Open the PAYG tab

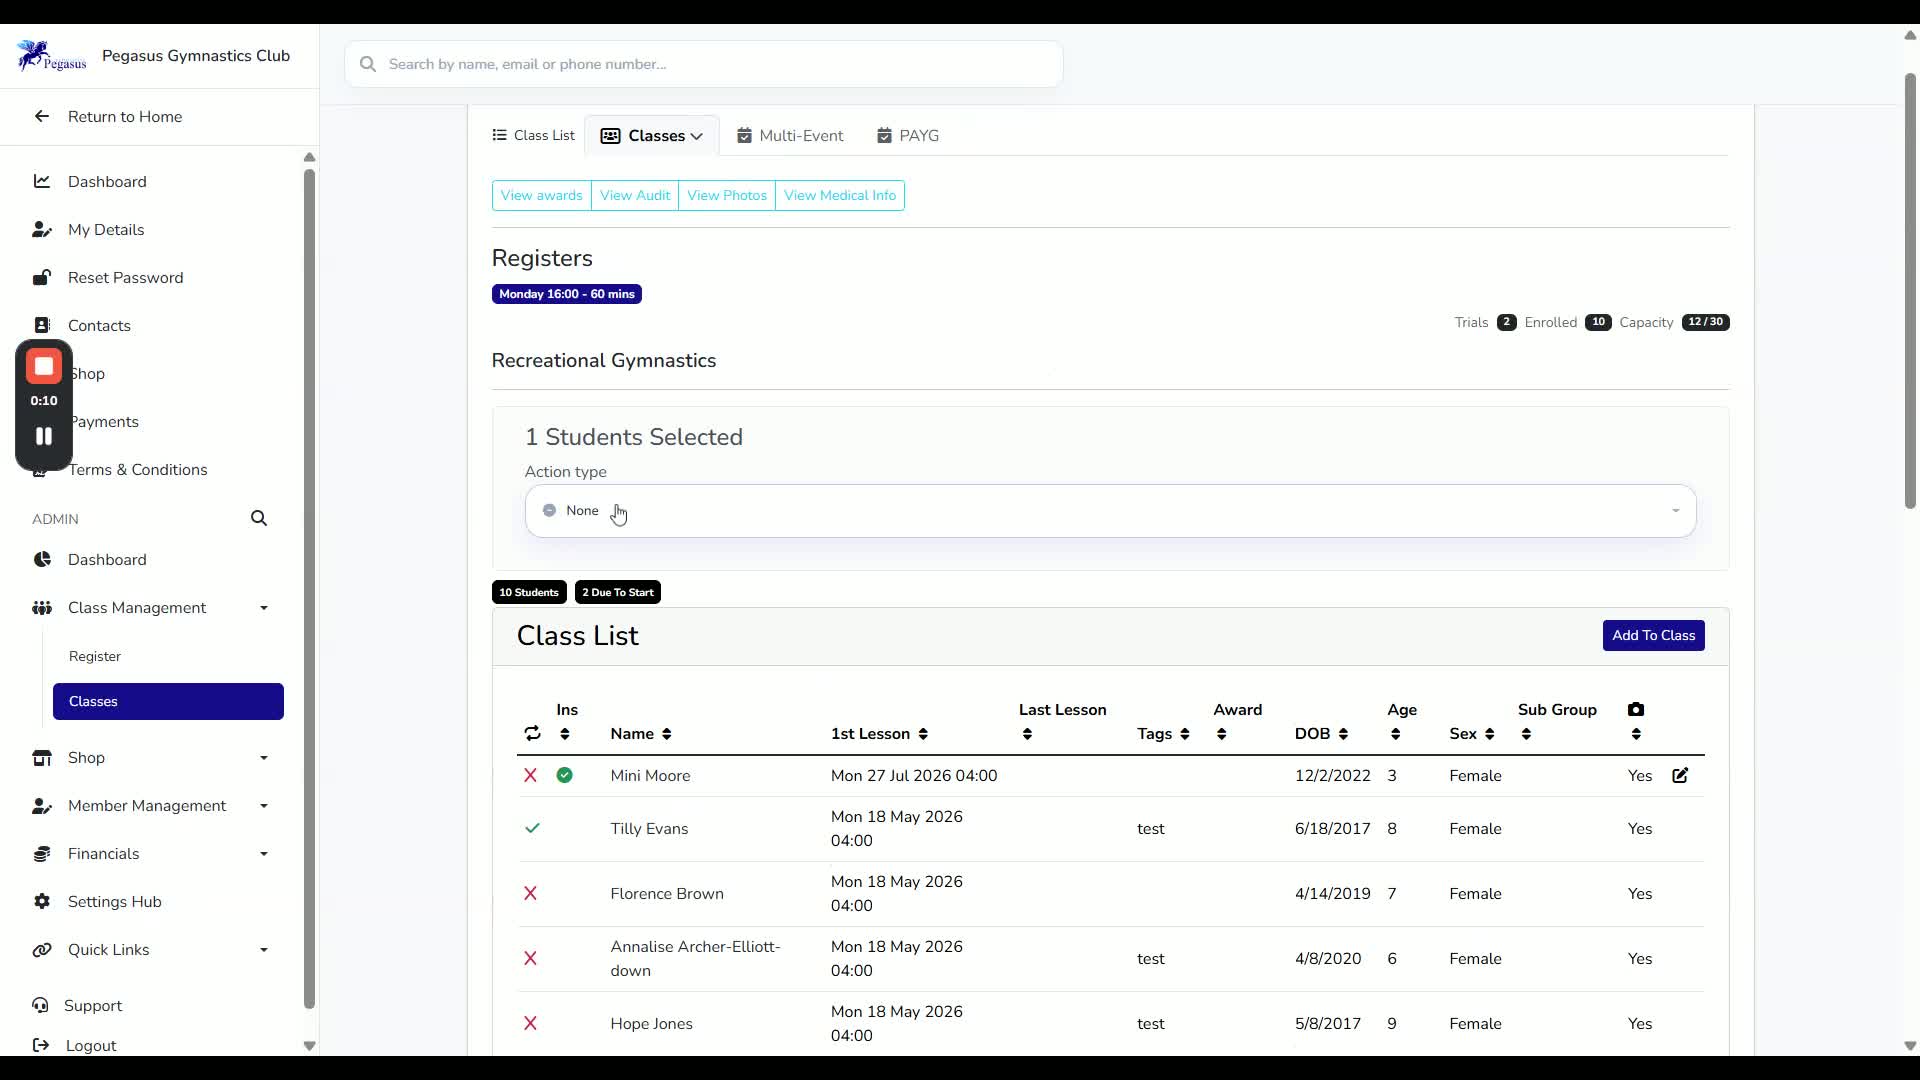coord(908,136)
